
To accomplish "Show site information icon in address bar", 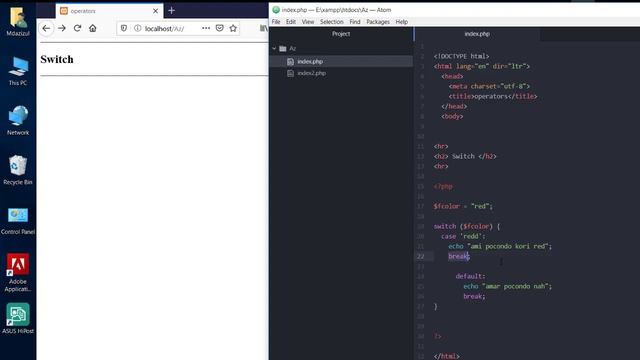I will [x=138, y=28].
